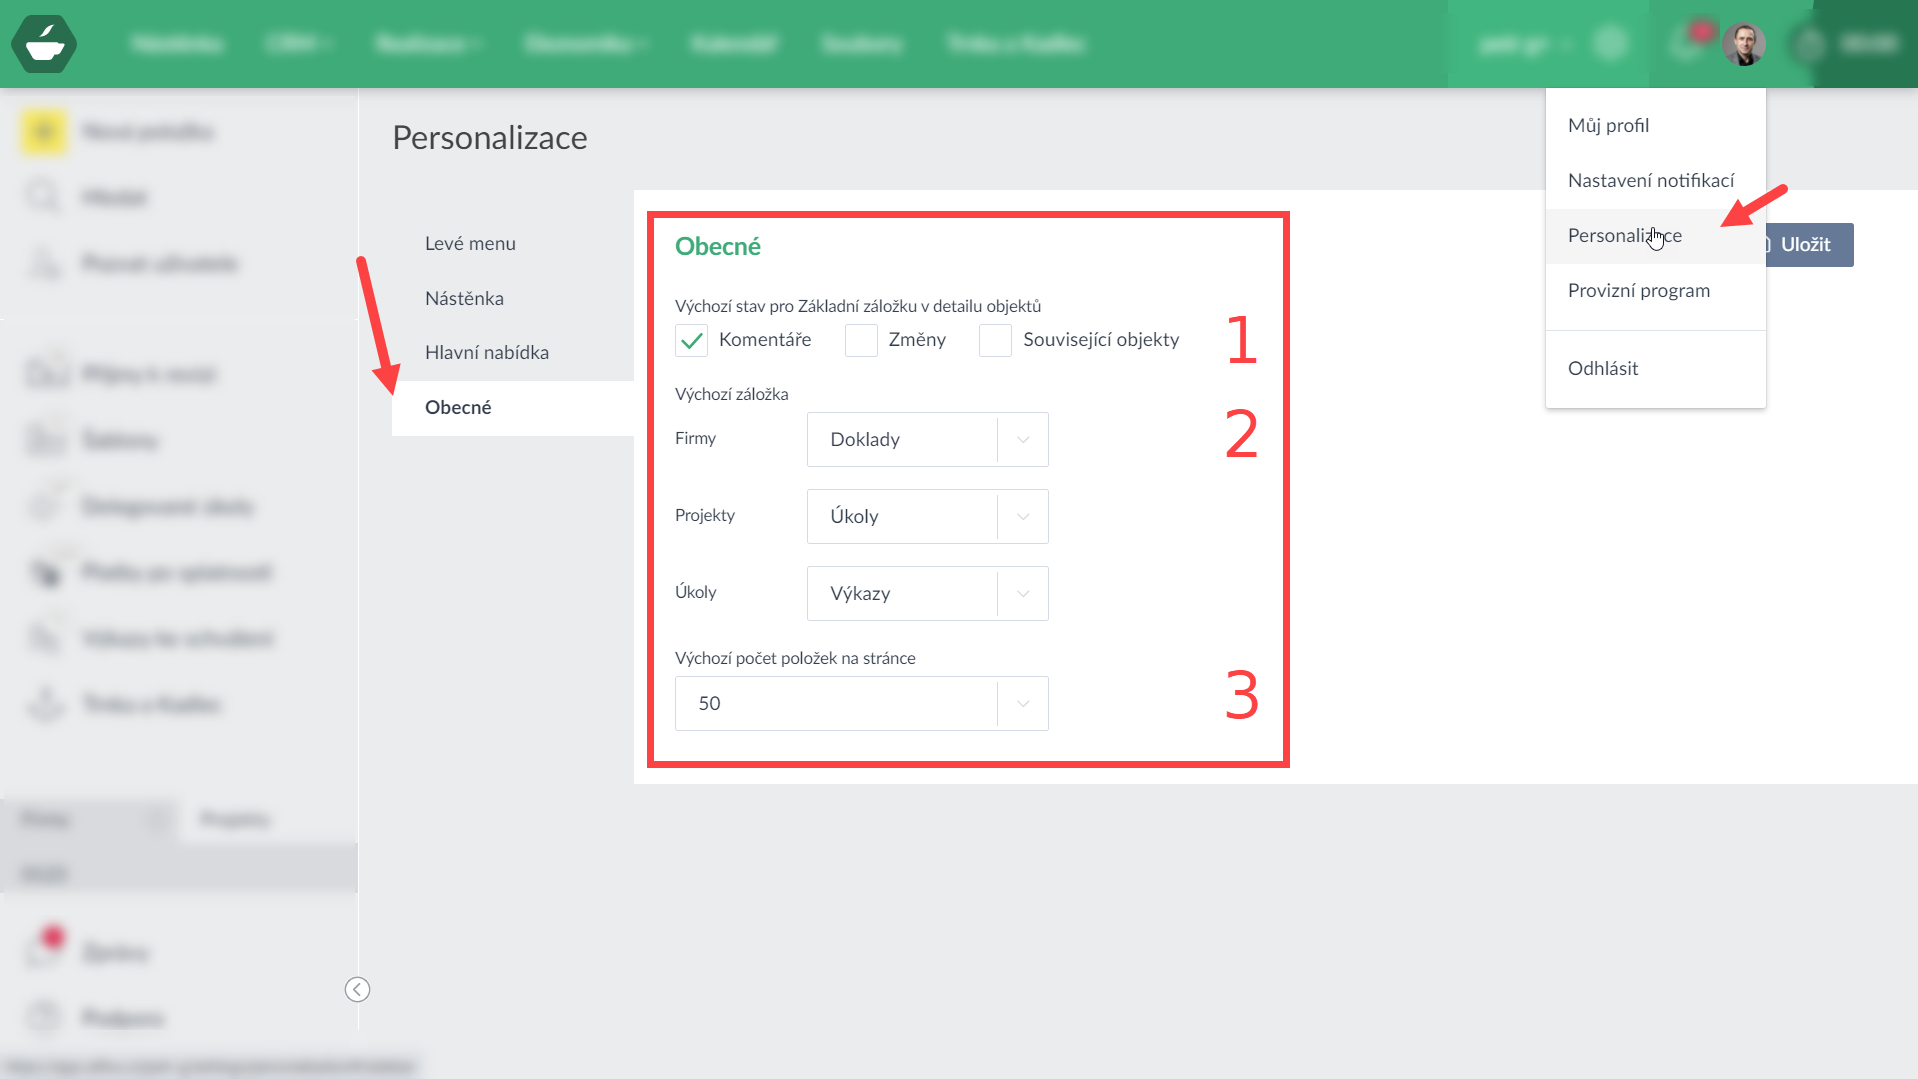Viewport: 1918px width, 1079px height.
Task: Click the notification bell with red badge
Action: [x=1688, y=44]
